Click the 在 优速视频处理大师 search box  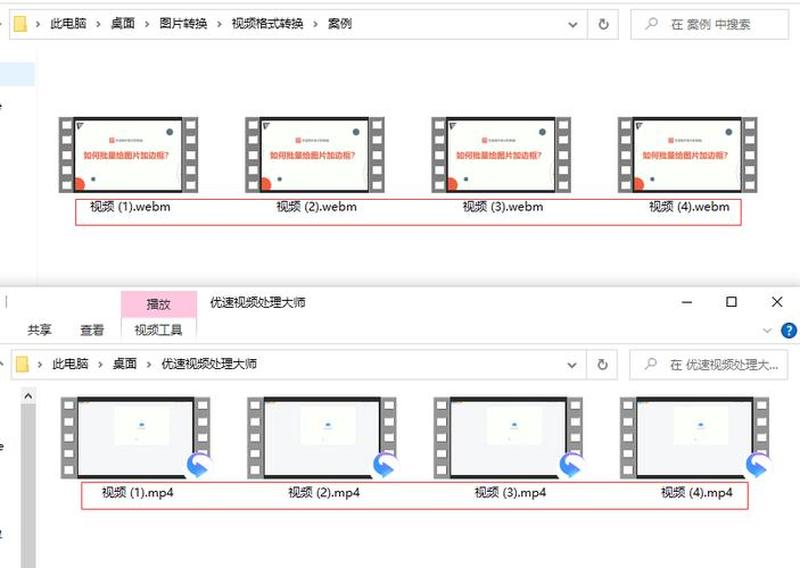tap(708, 364)
